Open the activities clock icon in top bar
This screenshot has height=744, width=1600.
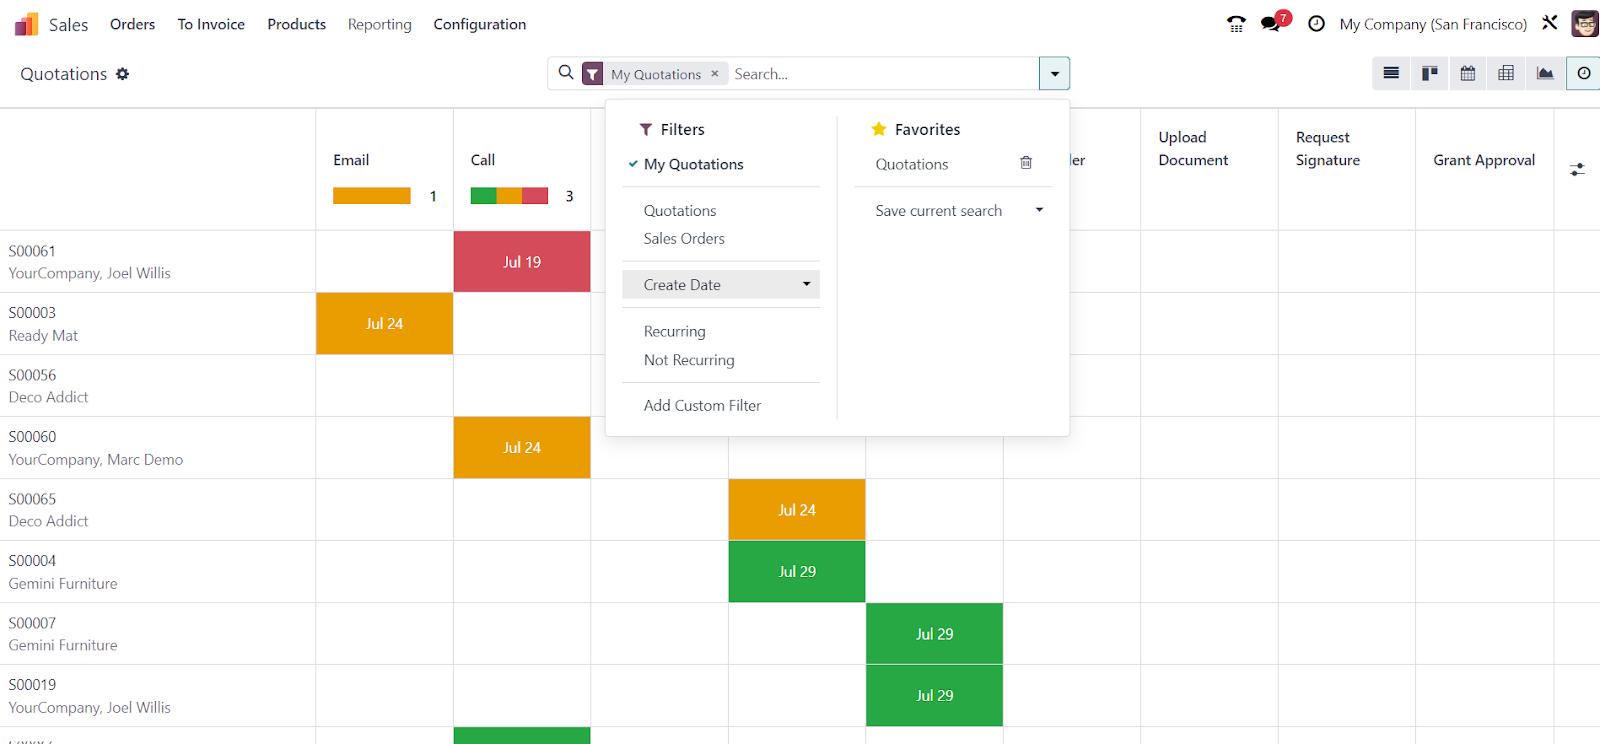coord(1316,24)
